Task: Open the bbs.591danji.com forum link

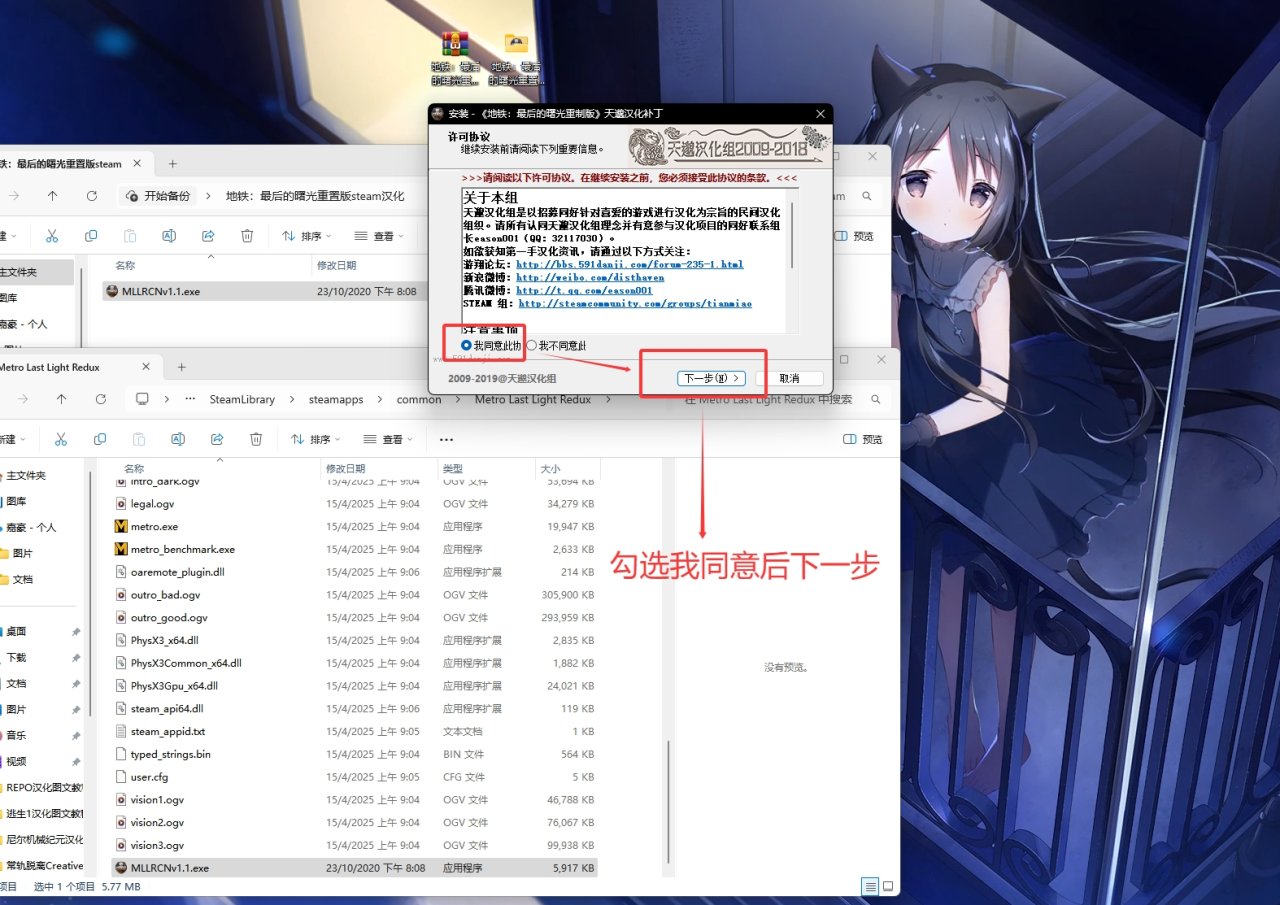Action: click(630, 264)
